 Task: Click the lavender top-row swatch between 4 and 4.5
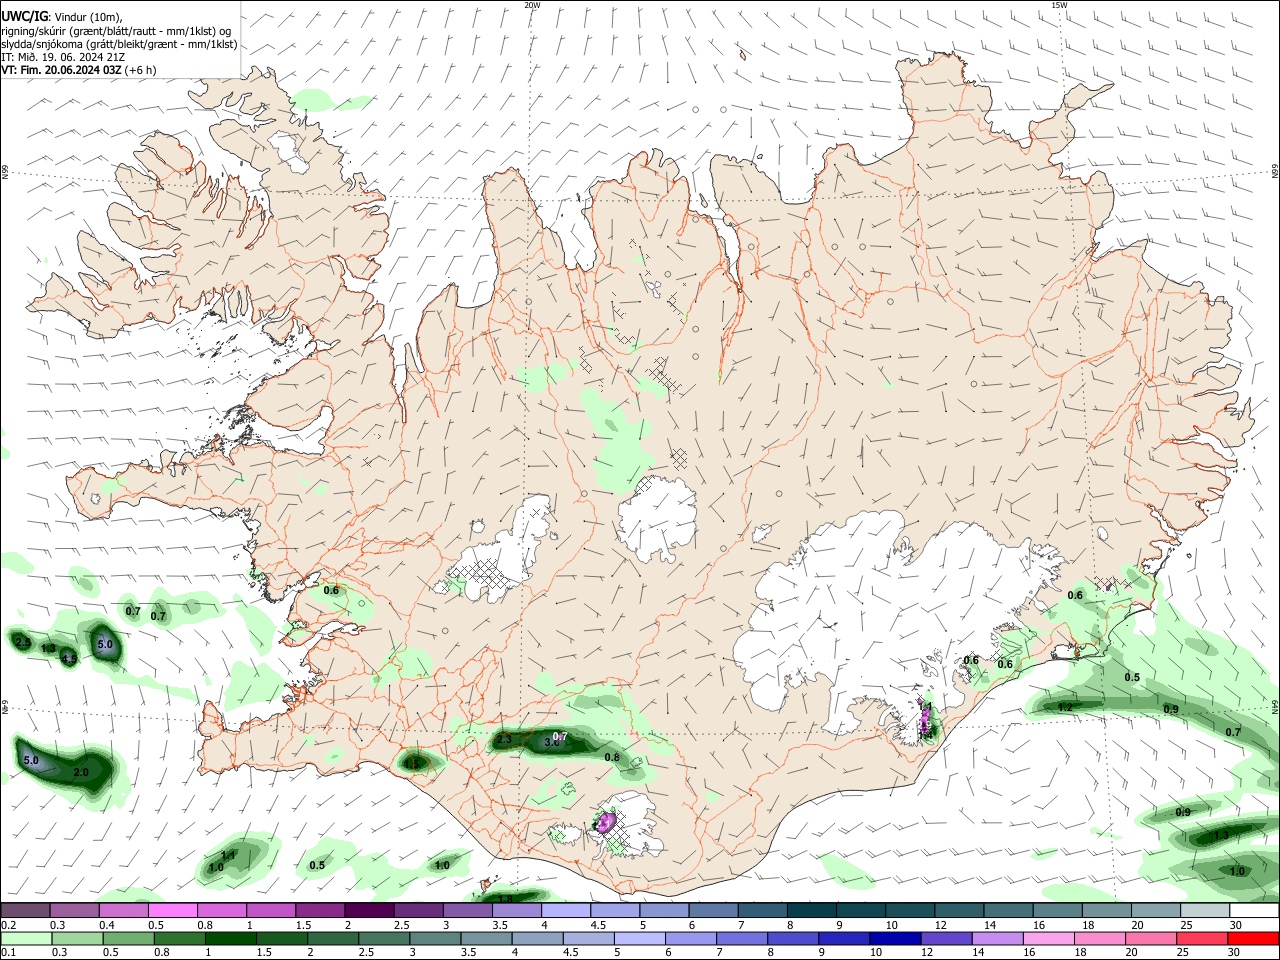pyautogui.click(x=564, y=910)
